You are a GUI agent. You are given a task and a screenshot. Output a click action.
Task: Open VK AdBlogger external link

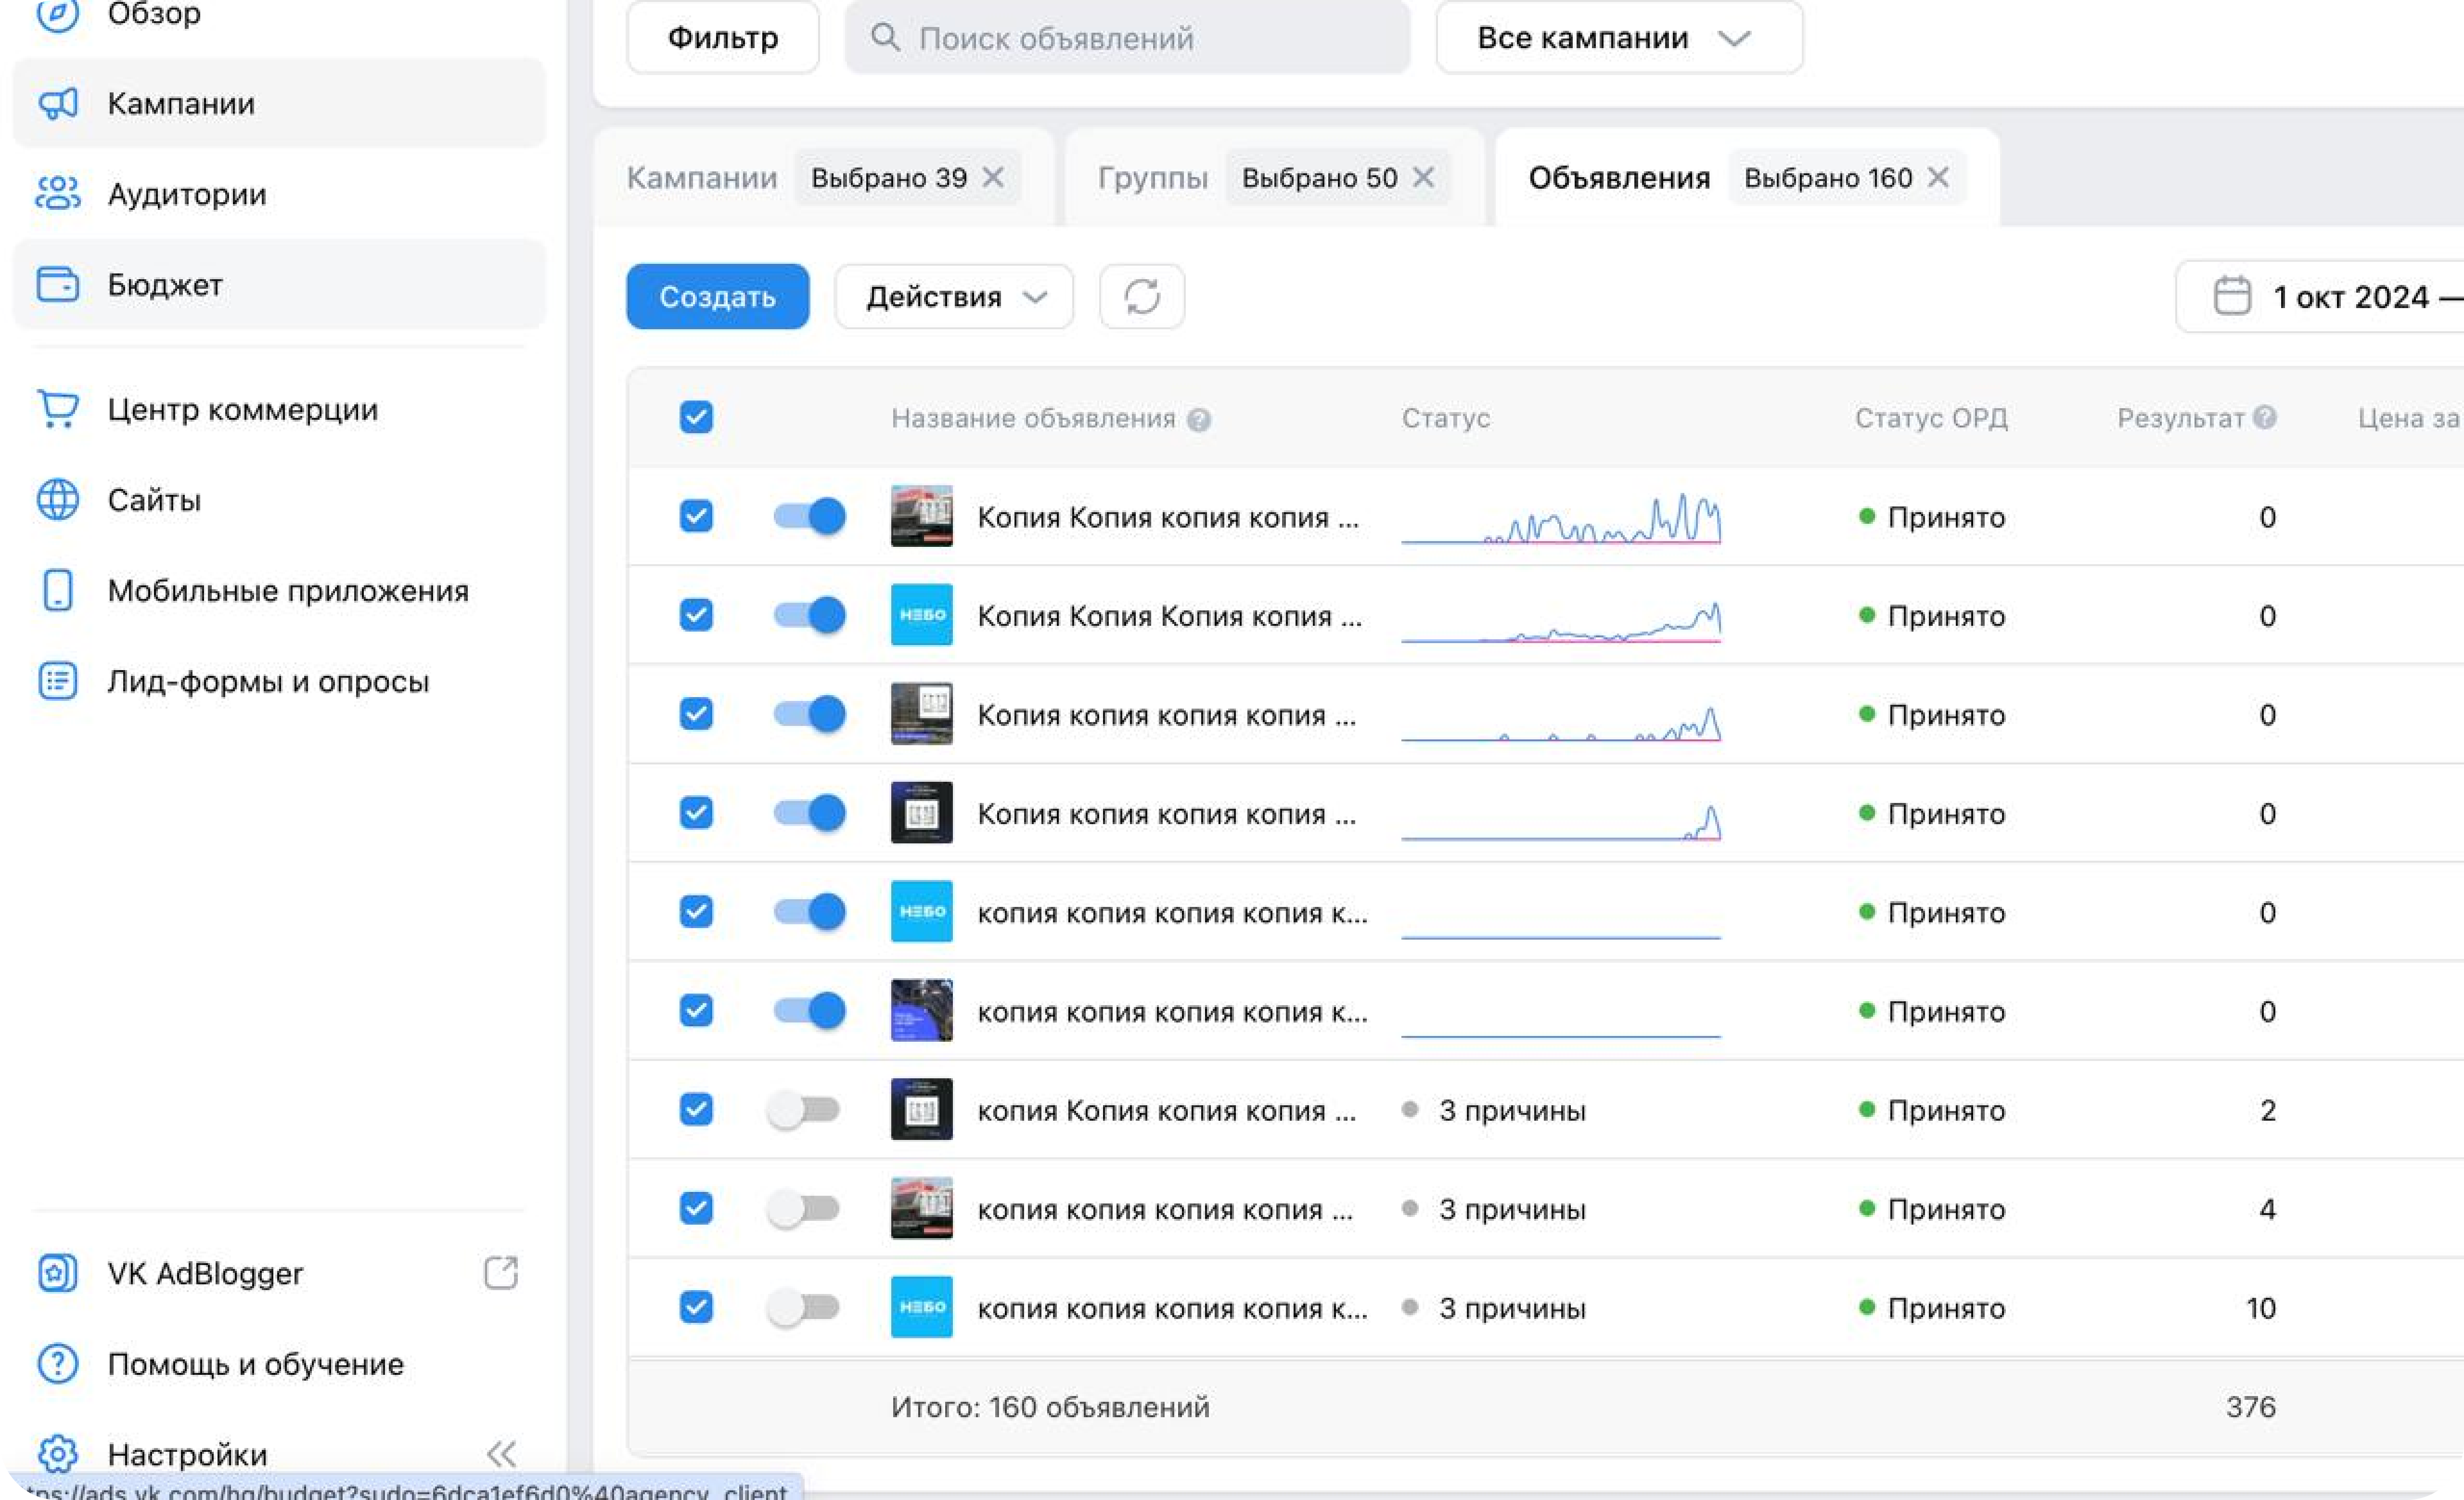pos(500,1273)
